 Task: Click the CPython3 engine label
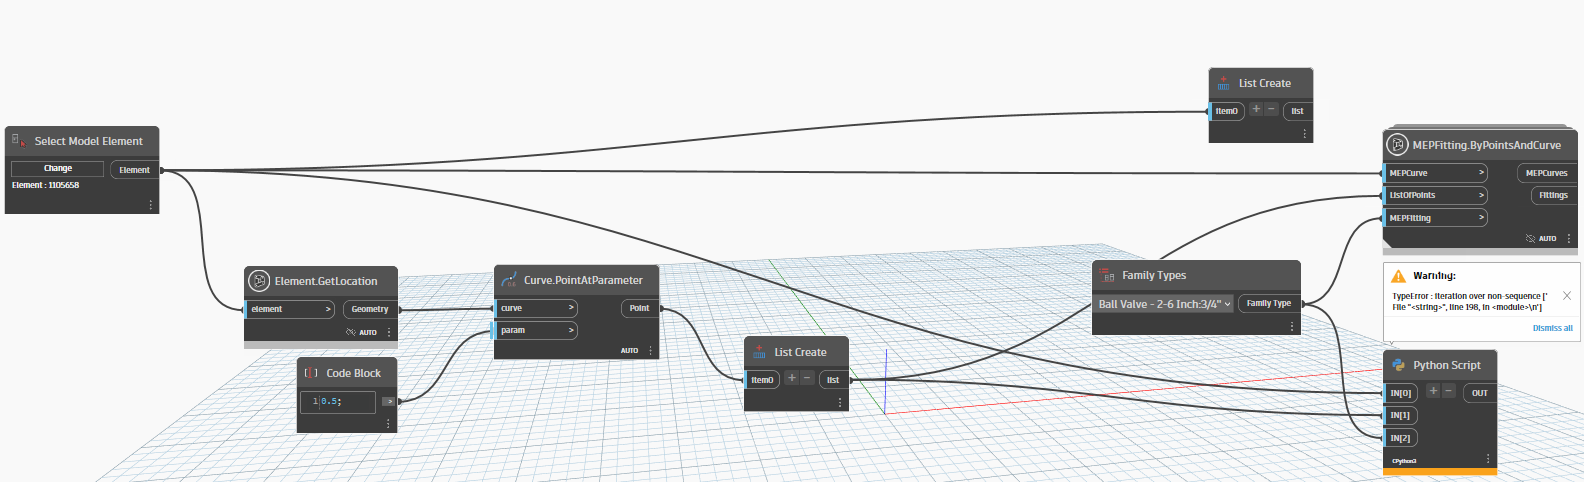click(x=1404, y=461)
